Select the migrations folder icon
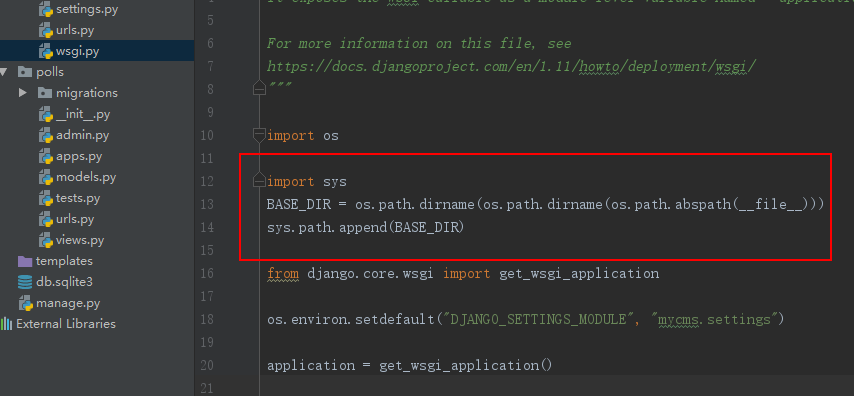The height and width of the screenshot is (396, 854). 45,93
